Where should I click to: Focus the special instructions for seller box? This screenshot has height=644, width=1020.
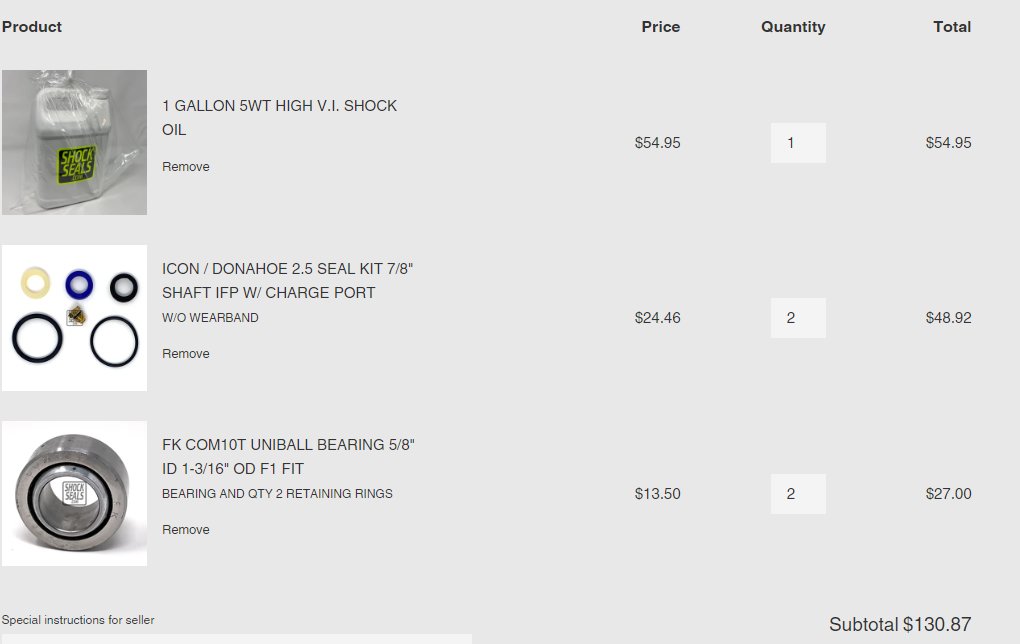pos(237,639)
